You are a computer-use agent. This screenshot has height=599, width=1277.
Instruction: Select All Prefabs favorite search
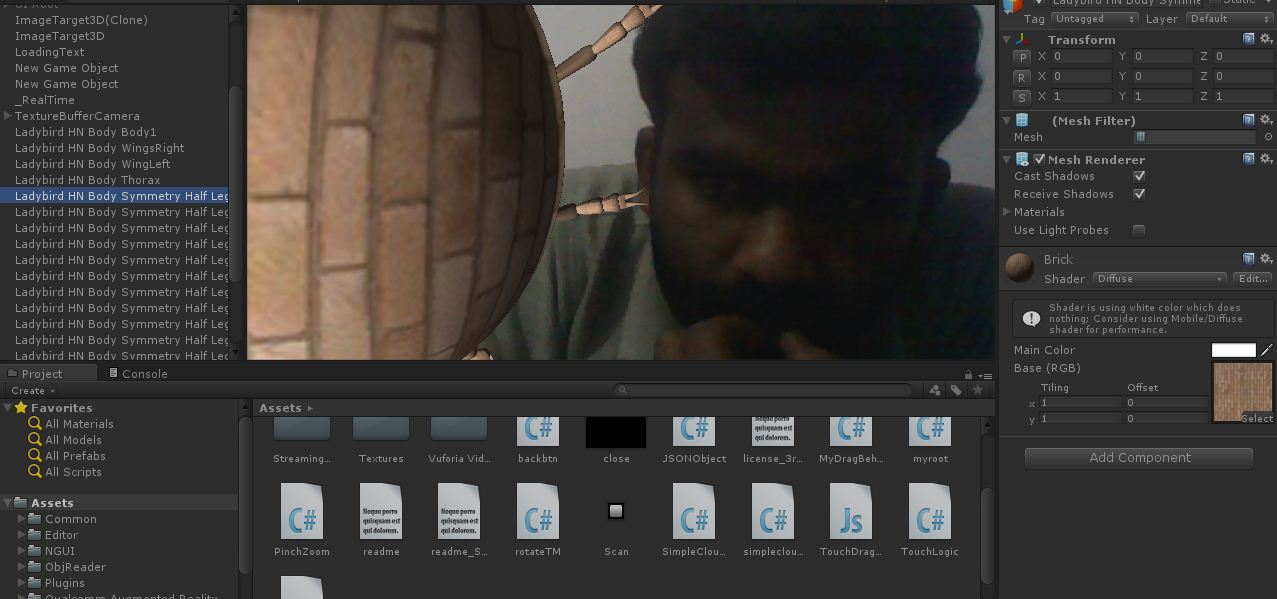click(75, 456)
